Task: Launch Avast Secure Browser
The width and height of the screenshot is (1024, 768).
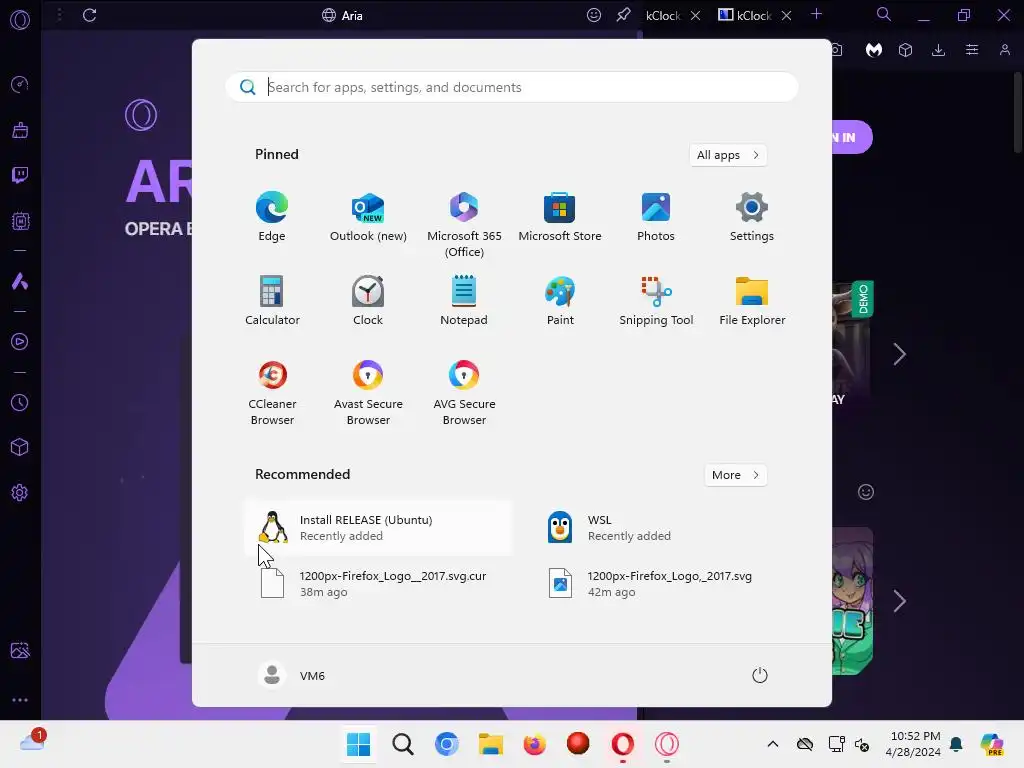Action: 368,392
